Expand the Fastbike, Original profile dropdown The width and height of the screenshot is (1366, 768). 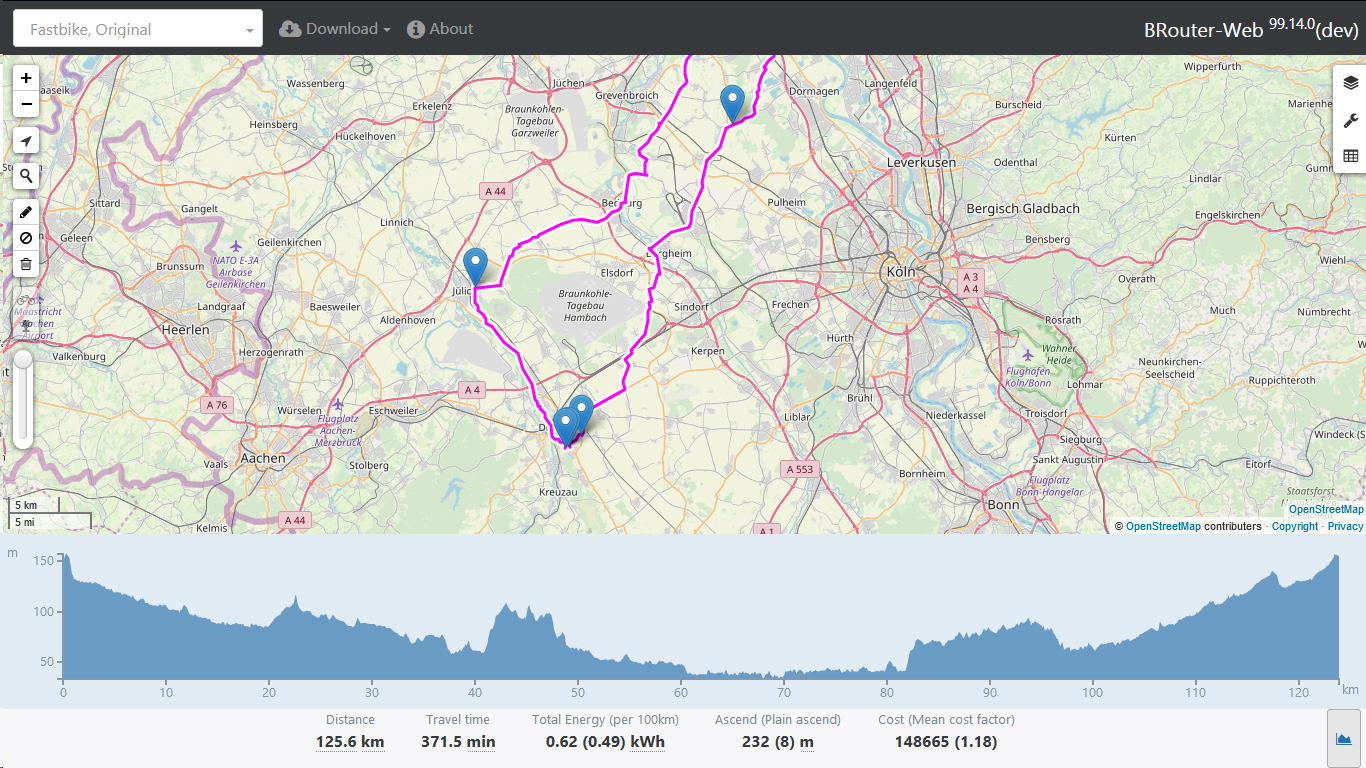[x=138, y=29]
